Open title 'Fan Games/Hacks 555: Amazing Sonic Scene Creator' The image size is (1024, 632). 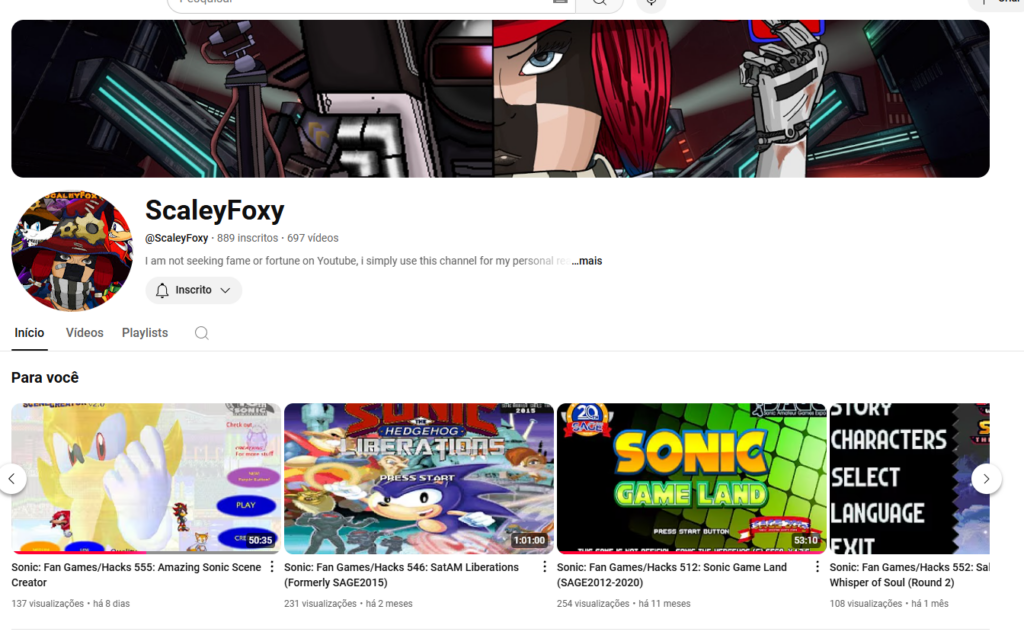(136, 575)
